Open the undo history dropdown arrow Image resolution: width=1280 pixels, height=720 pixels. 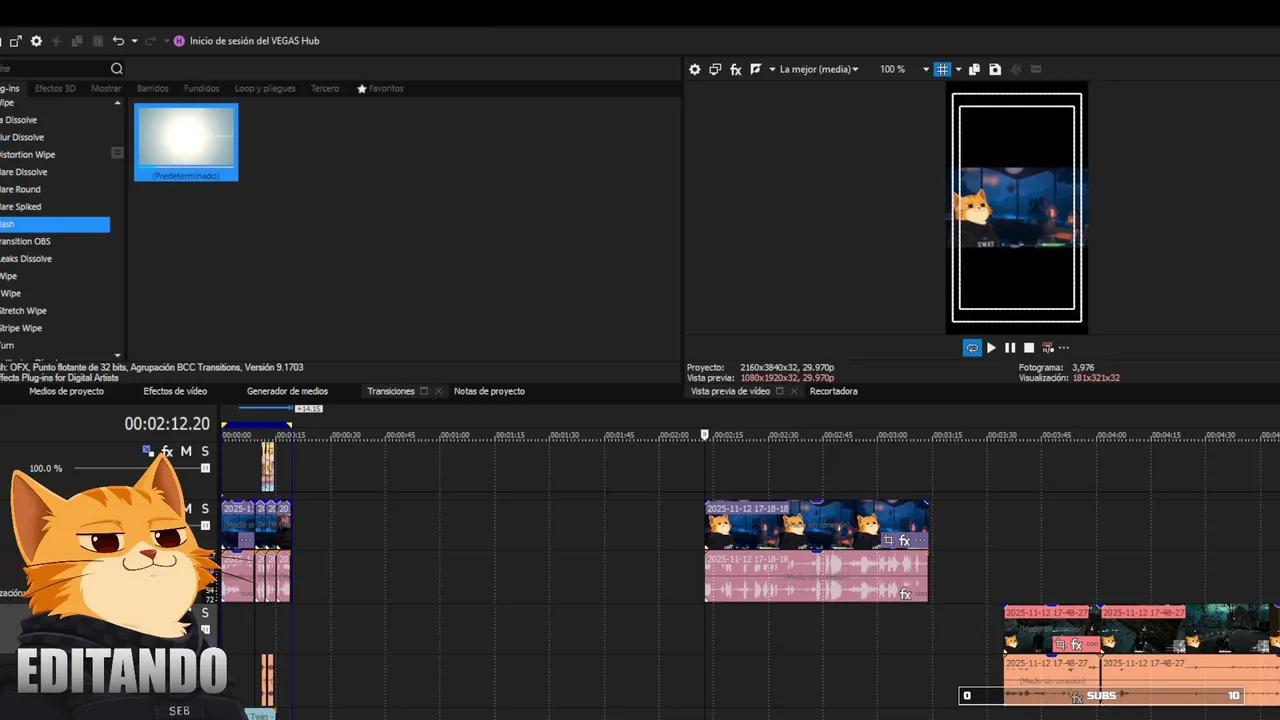click(x=133, y=41)
